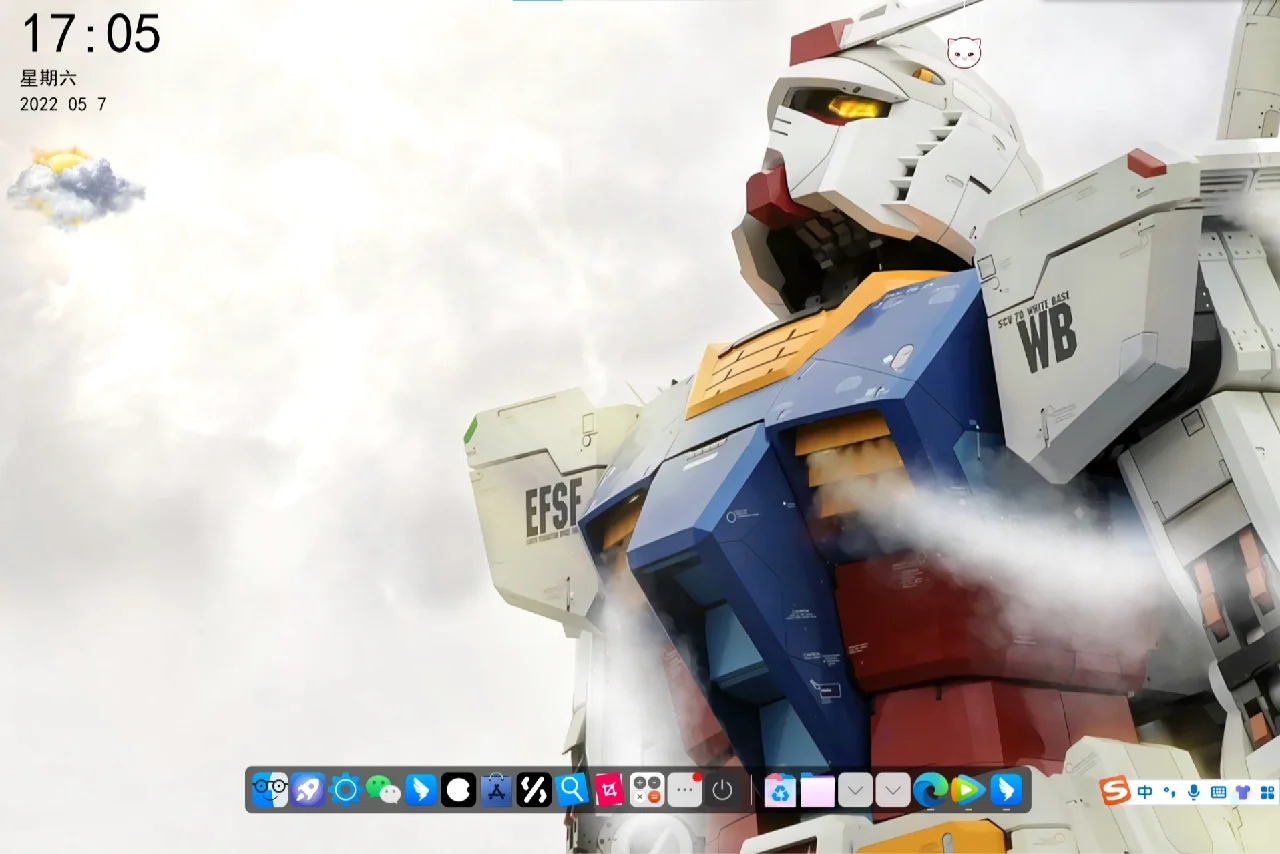
Task: Expand the second chevron stack in dock
Action: tap(892, 790)
